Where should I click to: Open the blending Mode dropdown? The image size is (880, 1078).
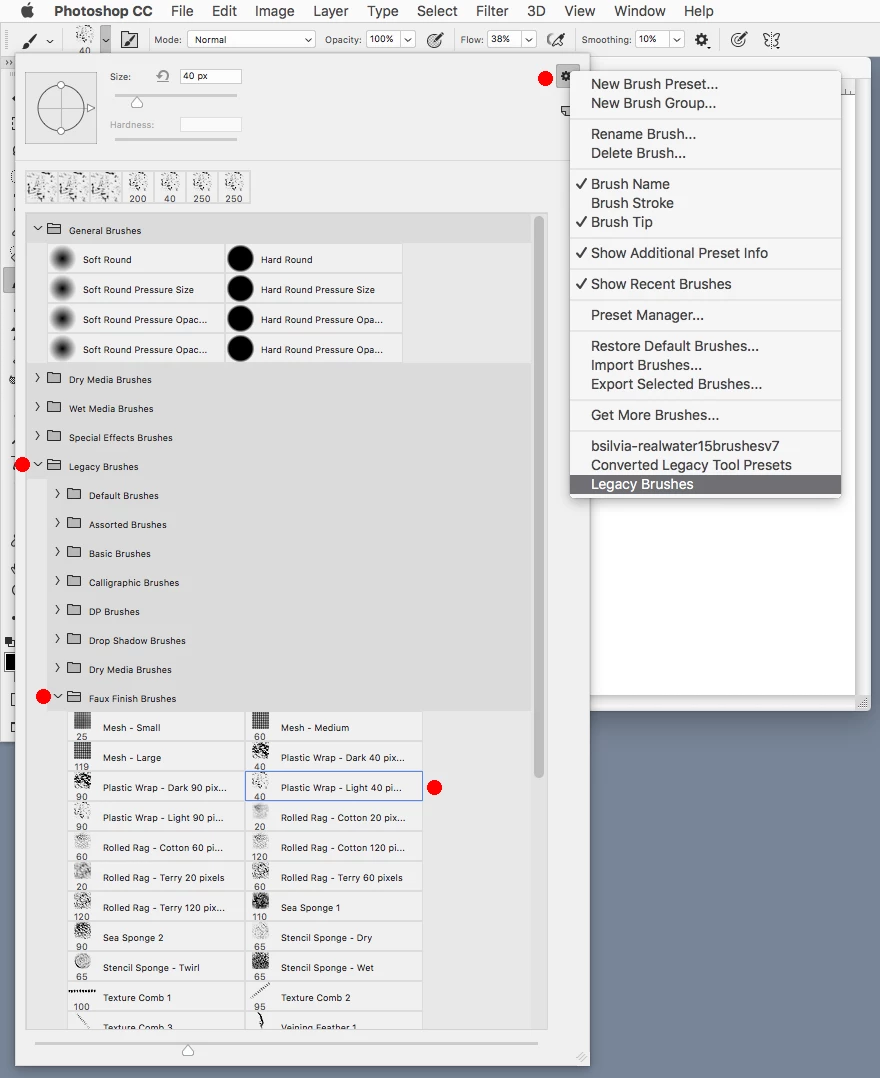tap(251, 40)
